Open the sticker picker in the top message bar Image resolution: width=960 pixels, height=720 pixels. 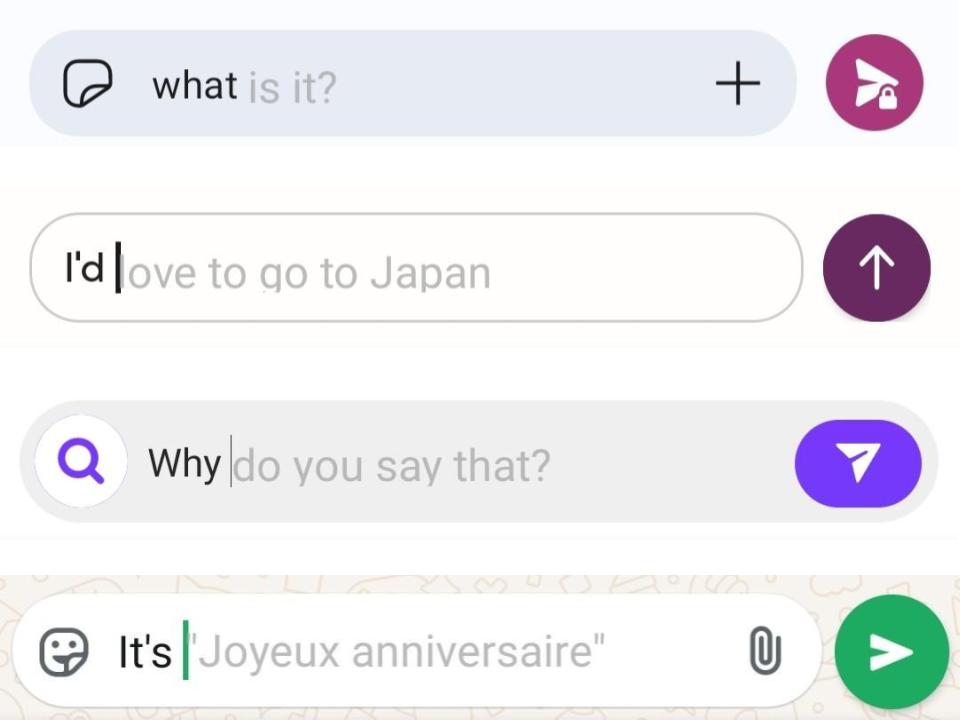(88, 84)
